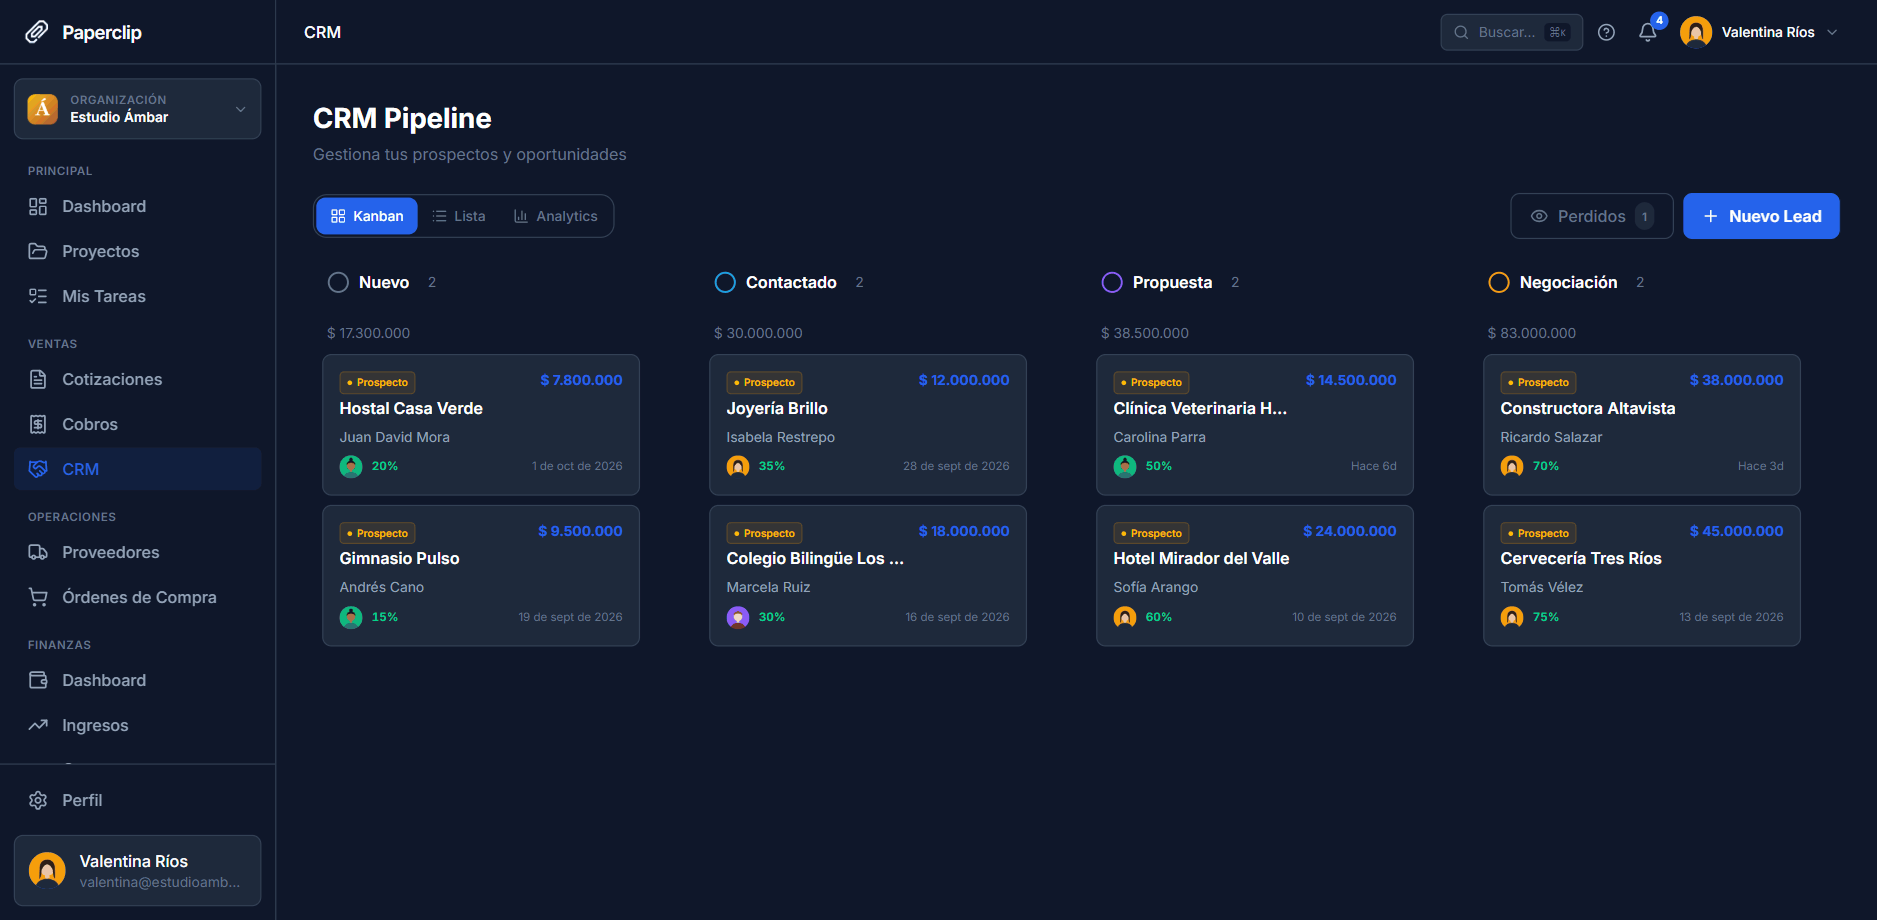Click the Paperclip logo icon

pyautogui.click(x=37, y=32)
